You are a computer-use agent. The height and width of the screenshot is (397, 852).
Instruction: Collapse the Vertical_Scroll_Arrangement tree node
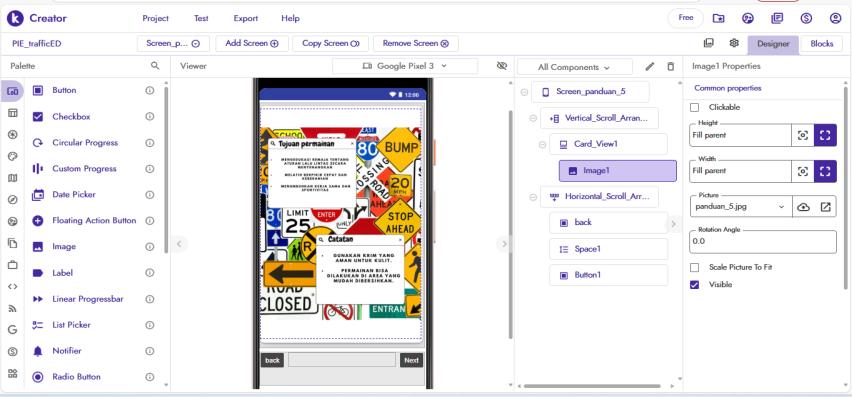coord(533,118)
